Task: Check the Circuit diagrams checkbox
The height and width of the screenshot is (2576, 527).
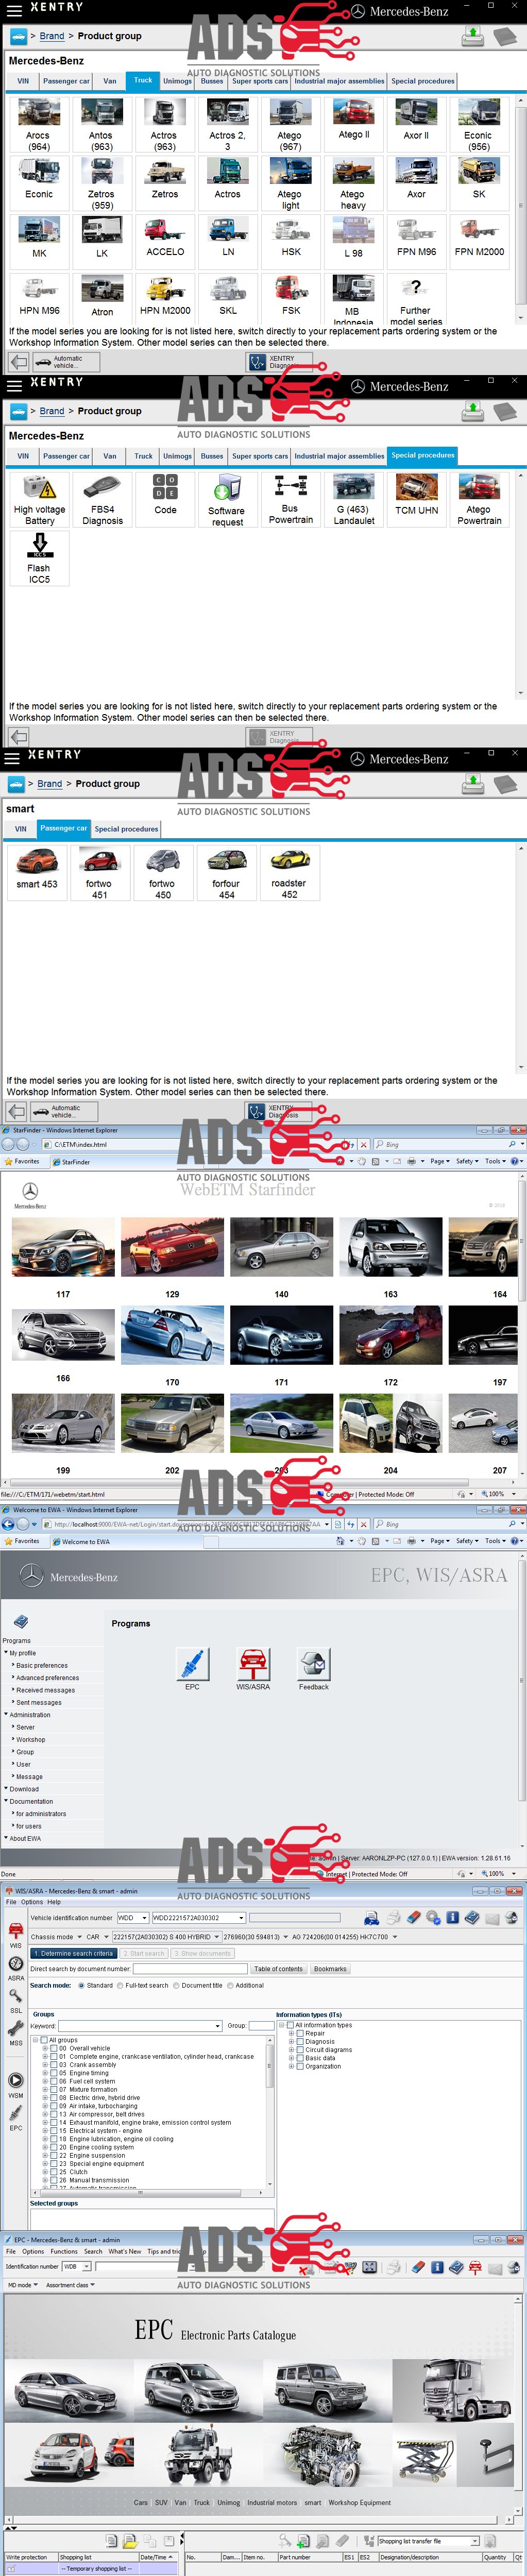Action: tap(300, 2050)
